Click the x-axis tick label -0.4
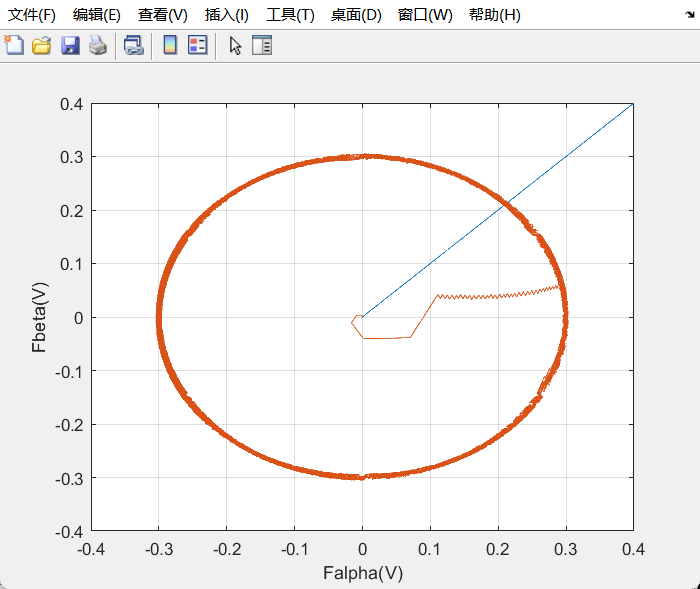Image resolution: width=700 pixels, height=589 pixels. tap(91, 549)
